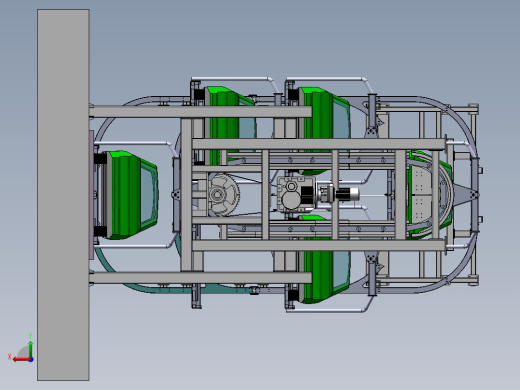
Task: Select the triangular bracket at the far right end
Action: [467, 194]
